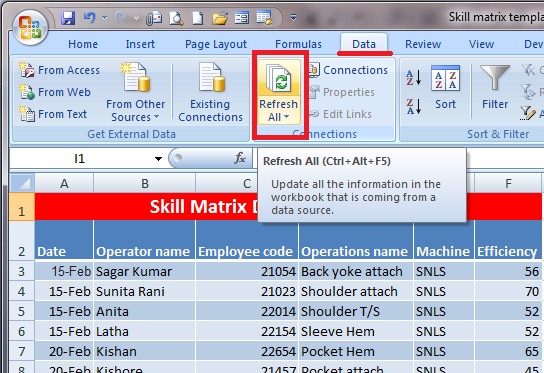Click the Refresh All icon
544x373 pixels.
click(x=279, y=78)
